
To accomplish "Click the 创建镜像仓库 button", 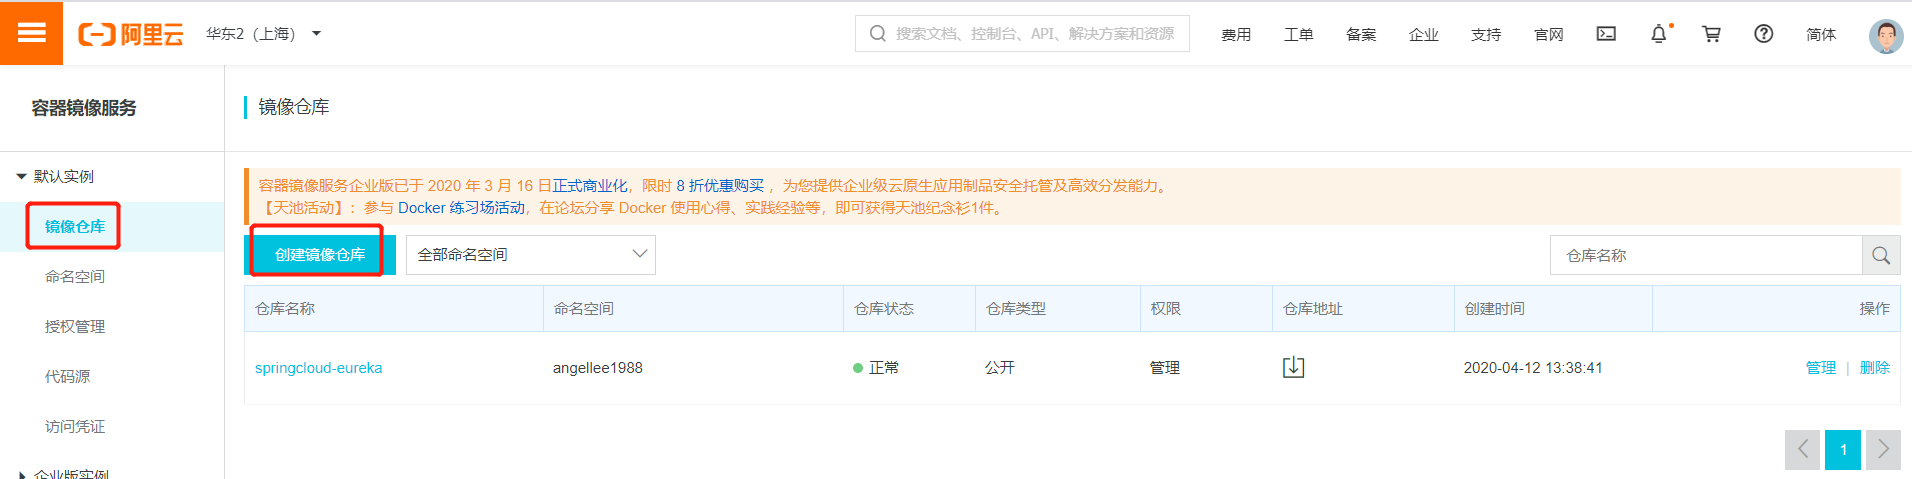I will click(320, 255).
